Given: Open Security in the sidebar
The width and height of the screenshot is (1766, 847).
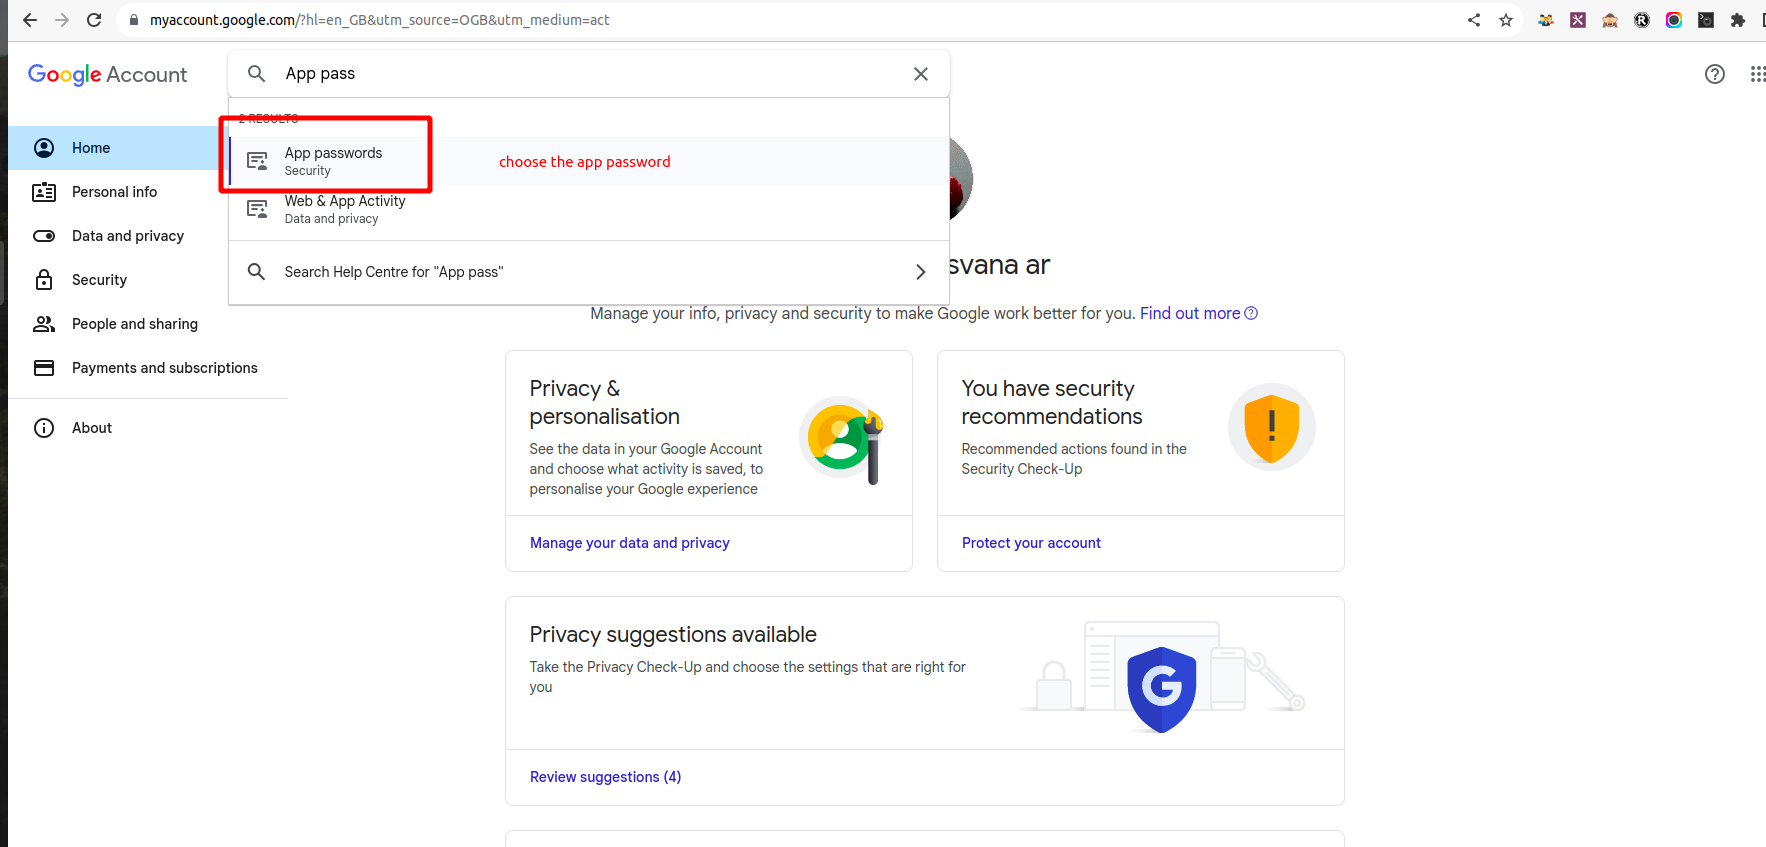Looking at the screenshot, I should coord(99,280).
